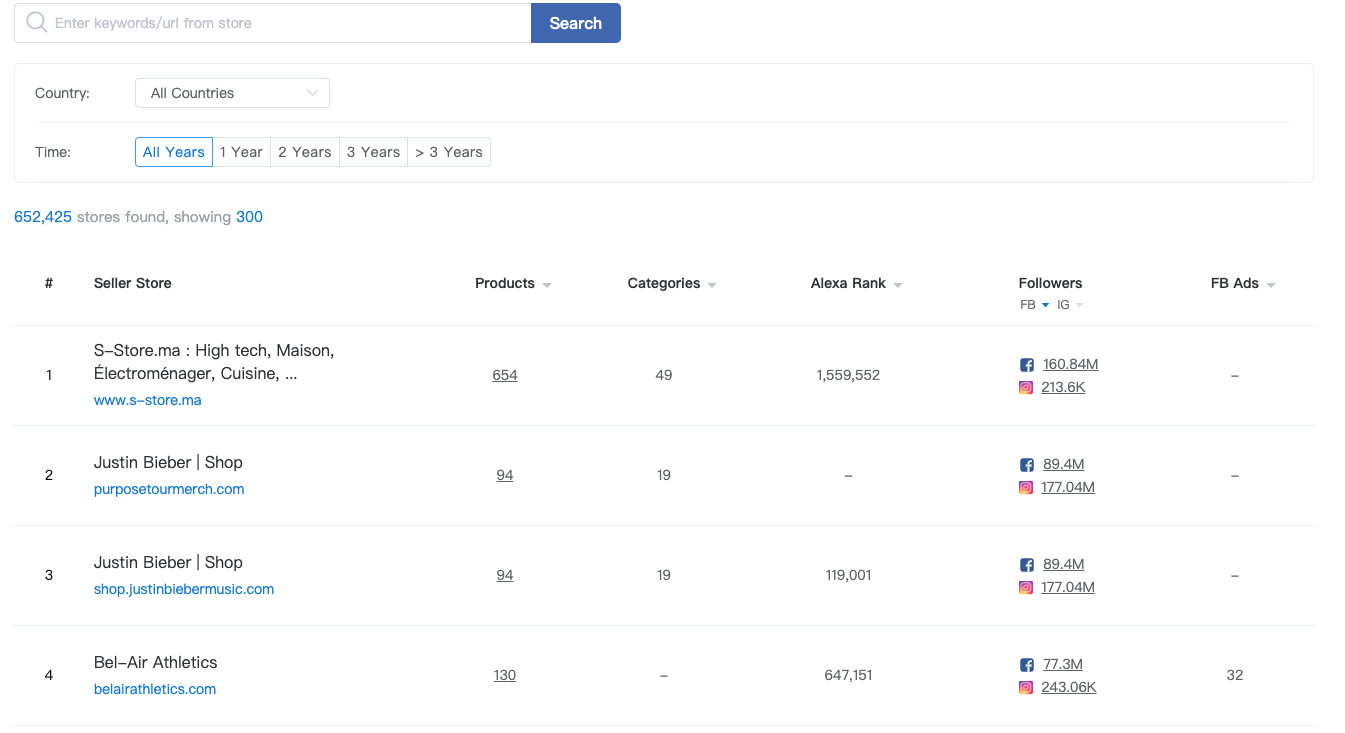This screenshot has width=1345, height=733.
Task: Choose the > 3 Years time filter
Action: [x=449, y=152]
